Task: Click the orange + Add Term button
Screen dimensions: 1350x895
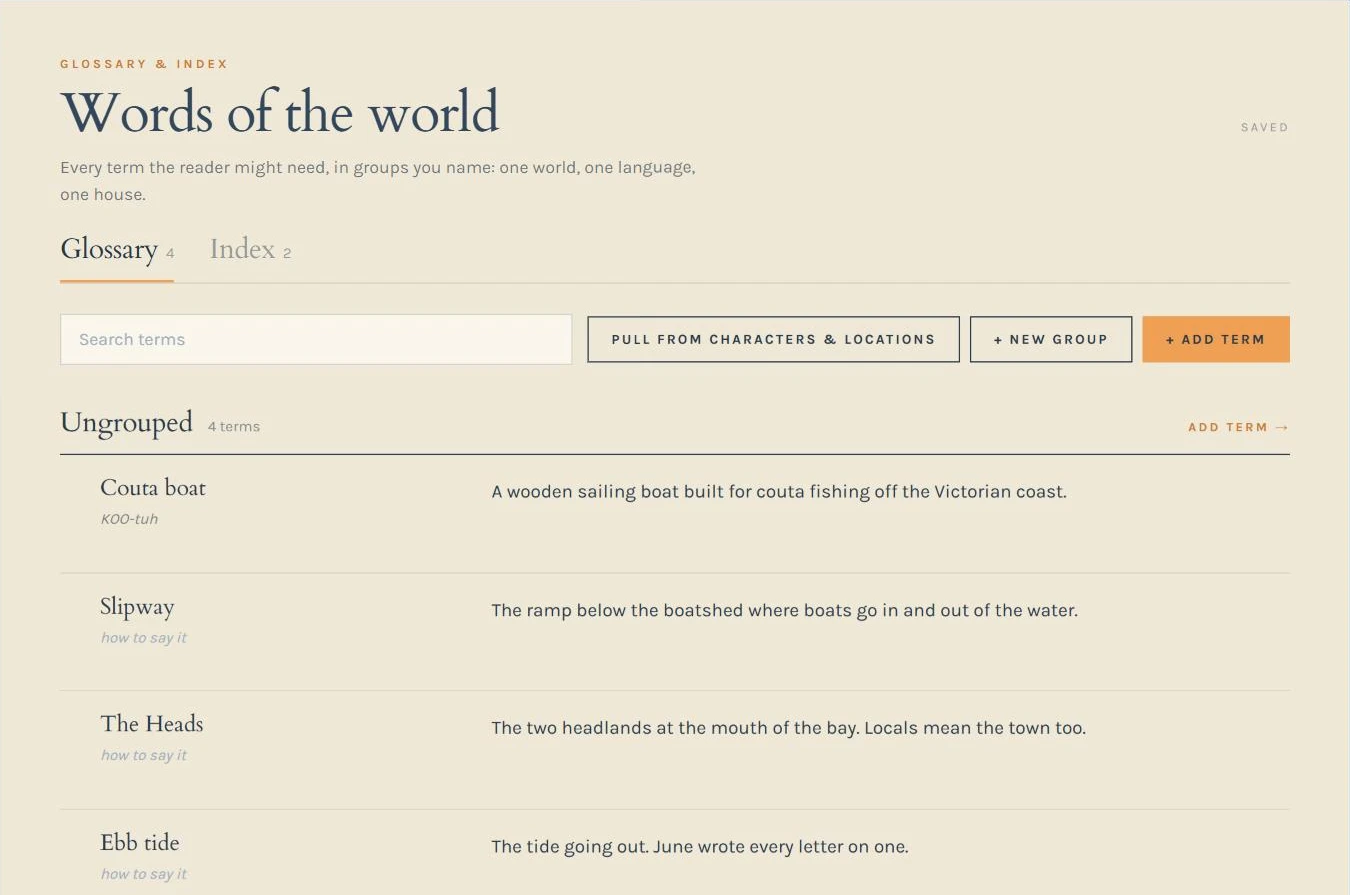Action: [x=1216, y=339]
